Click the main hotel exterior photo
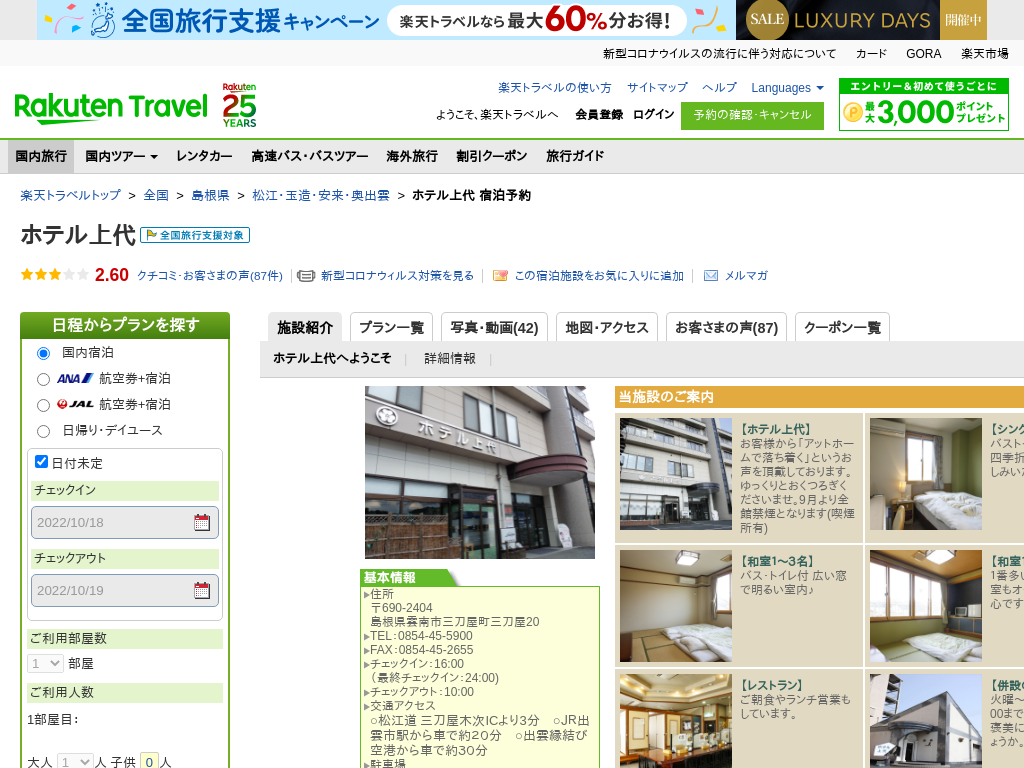1024x768 pixels. tap(479, 472)
